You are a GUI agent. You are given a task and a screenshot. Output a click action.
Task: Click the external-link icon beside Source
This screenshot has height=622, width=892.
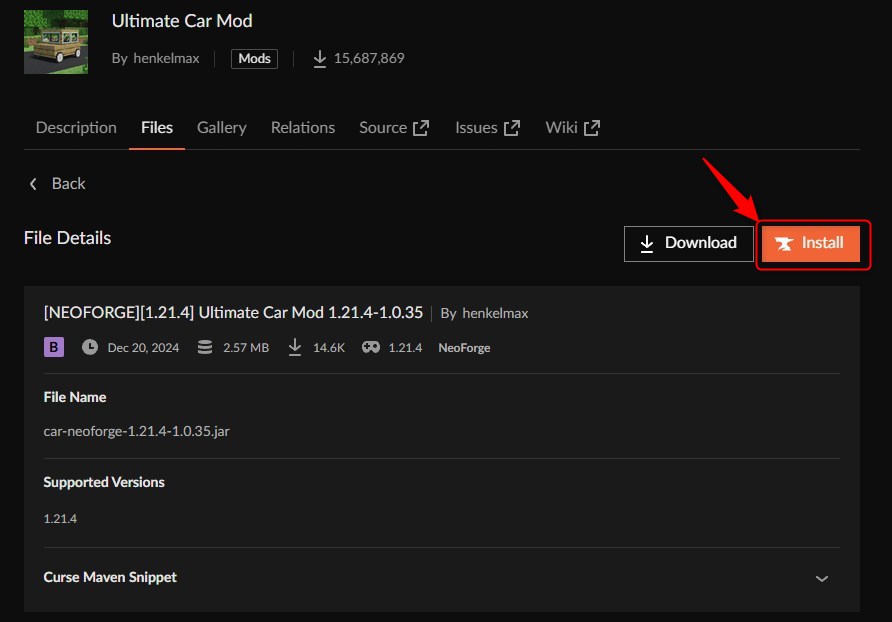click(421, 128)
